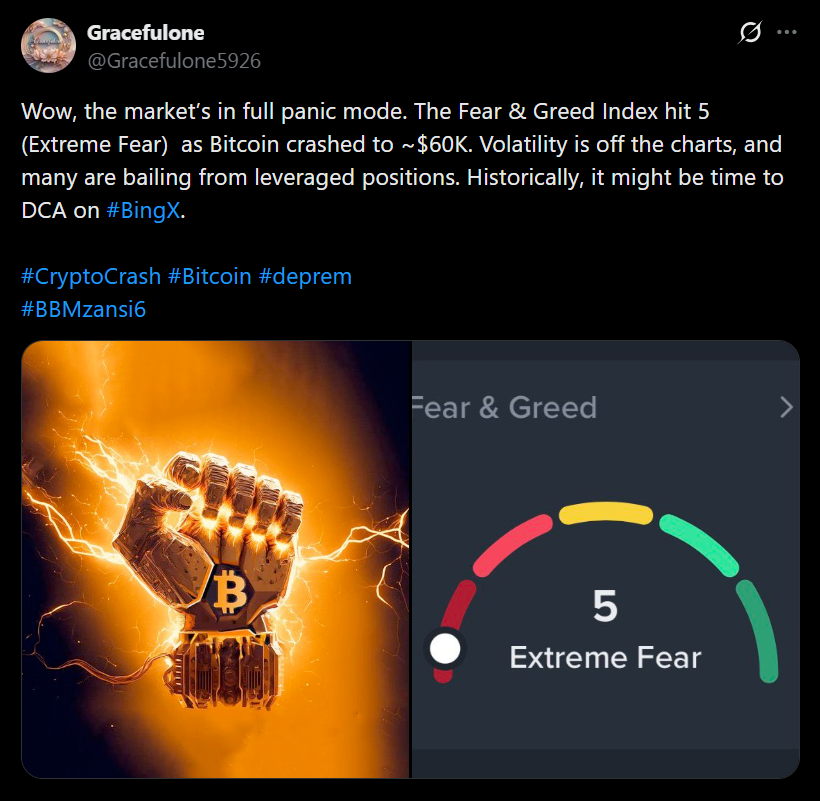Open the three-dot more options menu
The height and width of the screenshot is (801, 820).
[x=787, y=33]
